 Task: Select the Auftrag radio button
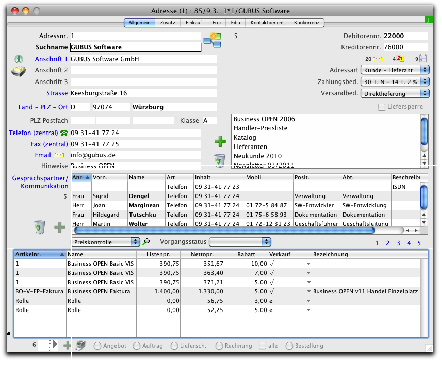click(137, 346)
